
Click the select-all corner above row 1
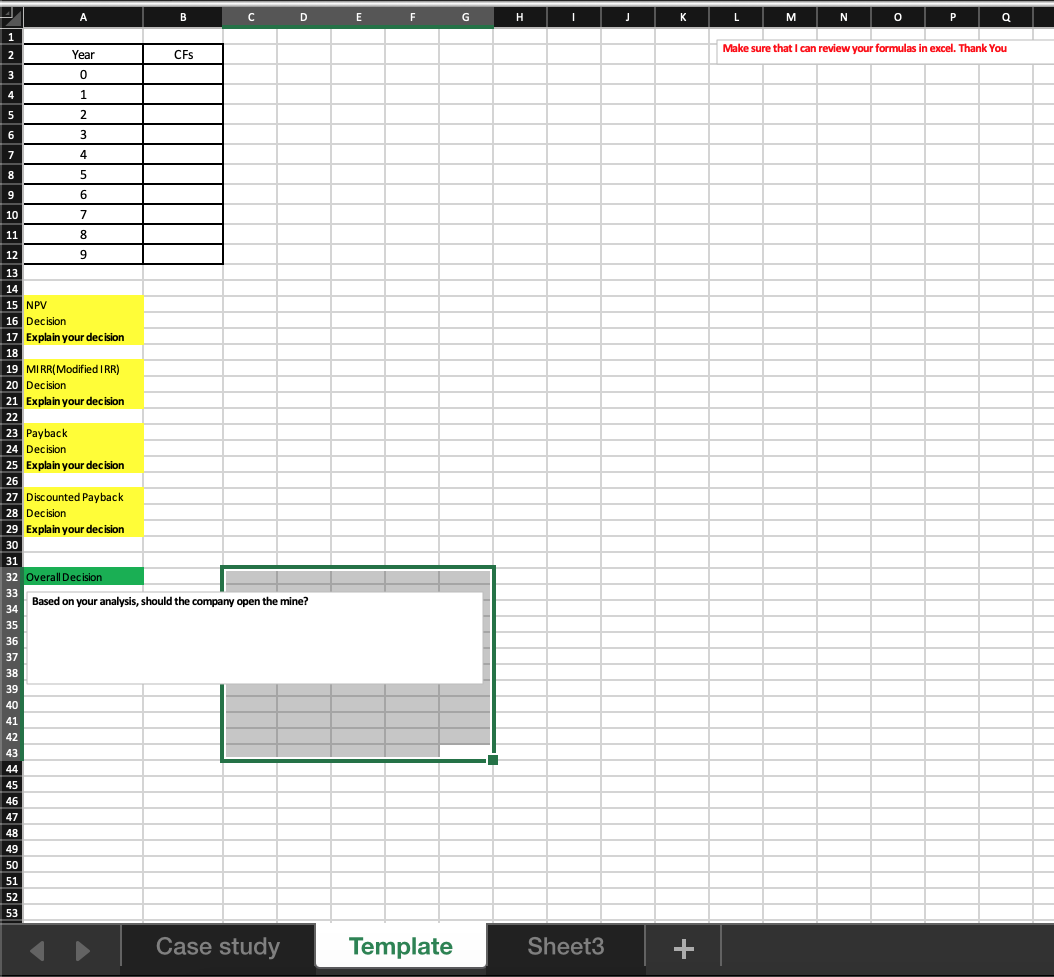pos(11,16)
